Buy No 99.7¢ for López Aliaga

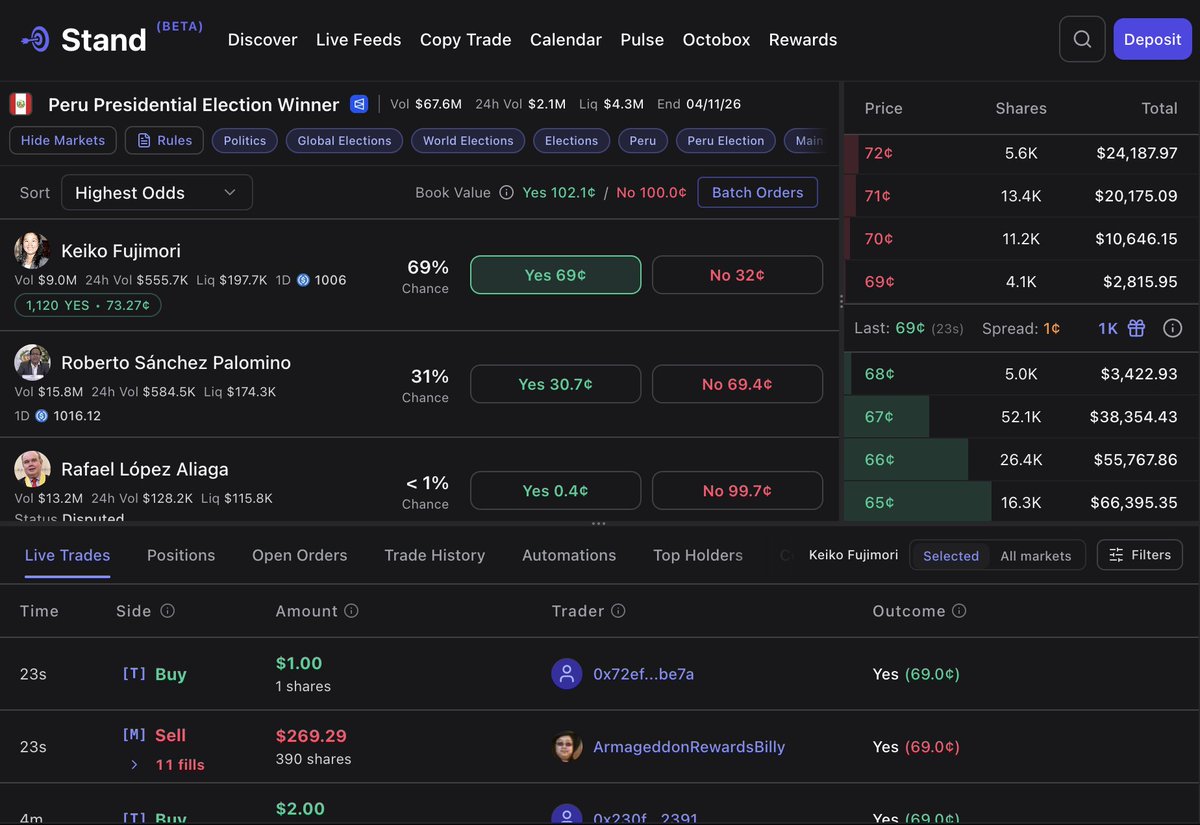(x=737, y=491)
